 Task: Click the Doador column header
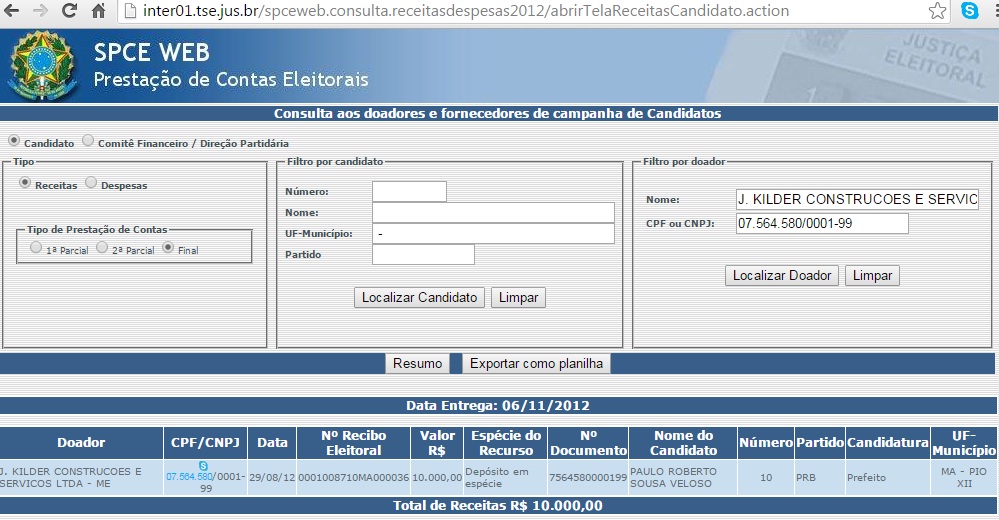click(81, 443)
